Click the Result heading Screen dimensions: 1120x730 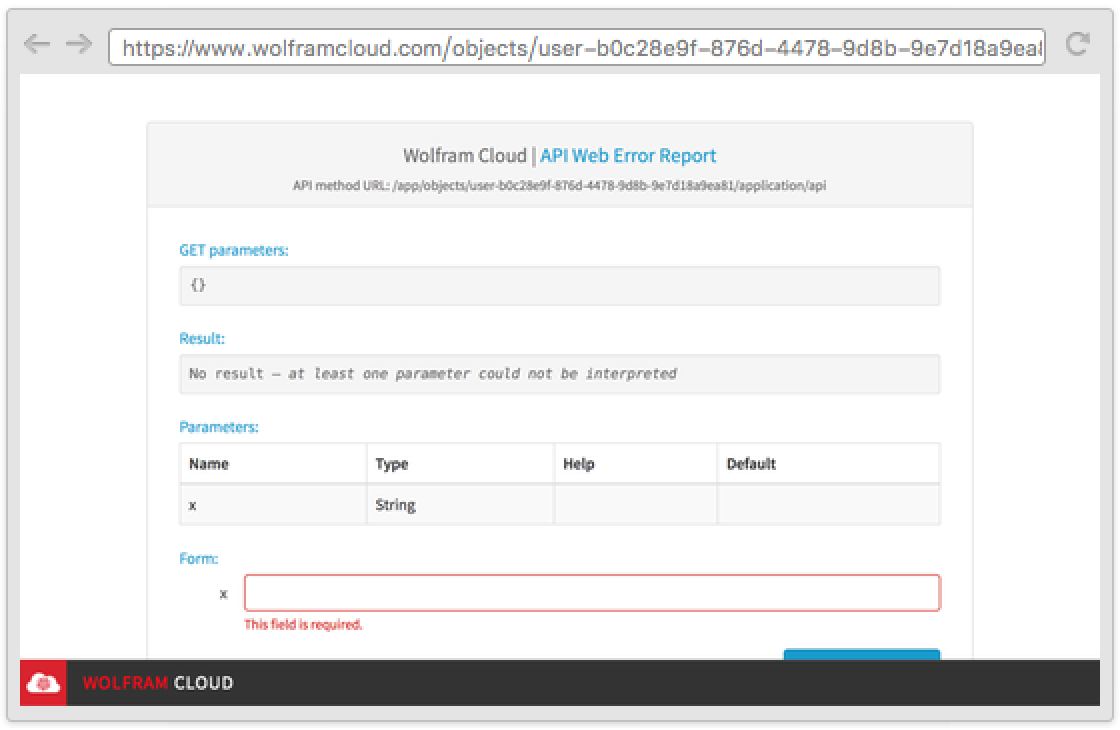pos(202,339)
